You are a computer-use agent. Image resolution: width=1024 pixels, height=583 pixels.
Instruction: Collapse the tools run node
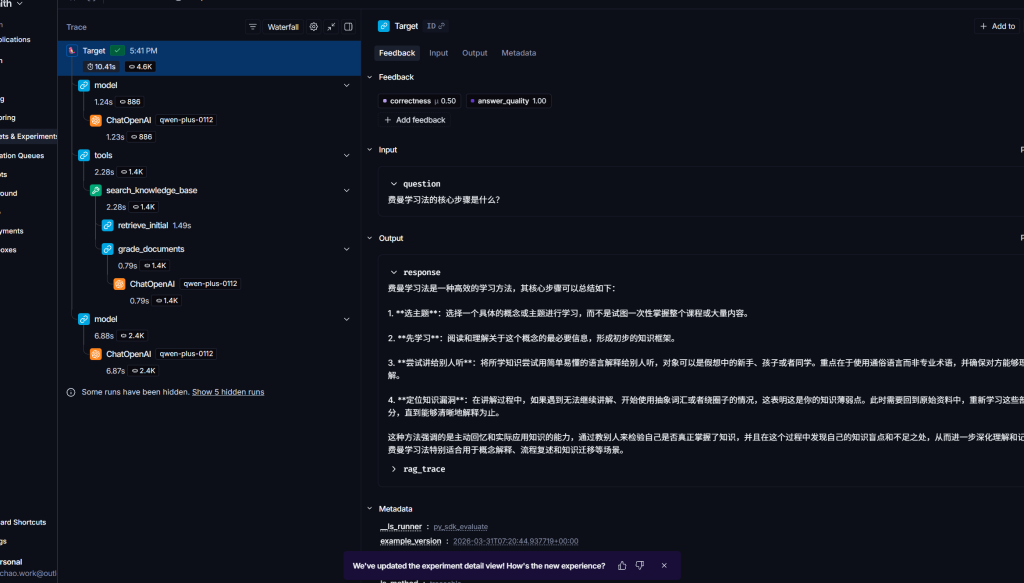tap(347, 155)
